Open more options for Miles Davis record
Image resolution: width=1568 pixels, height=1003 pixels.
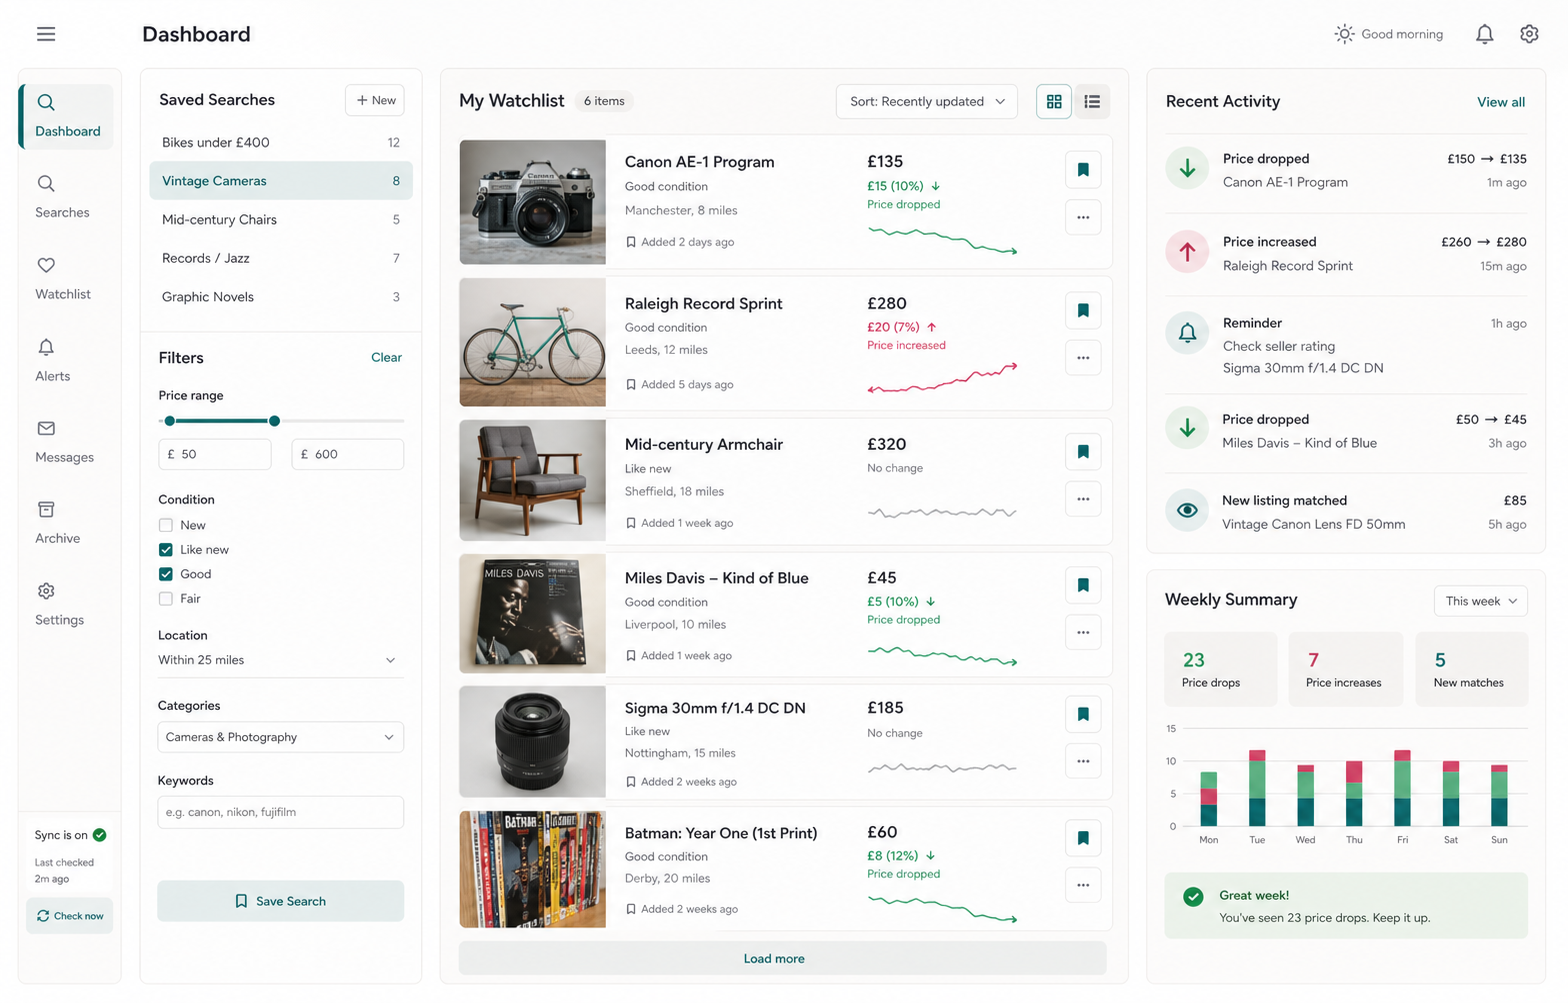pyautogui.click(x=1083, y=632)
